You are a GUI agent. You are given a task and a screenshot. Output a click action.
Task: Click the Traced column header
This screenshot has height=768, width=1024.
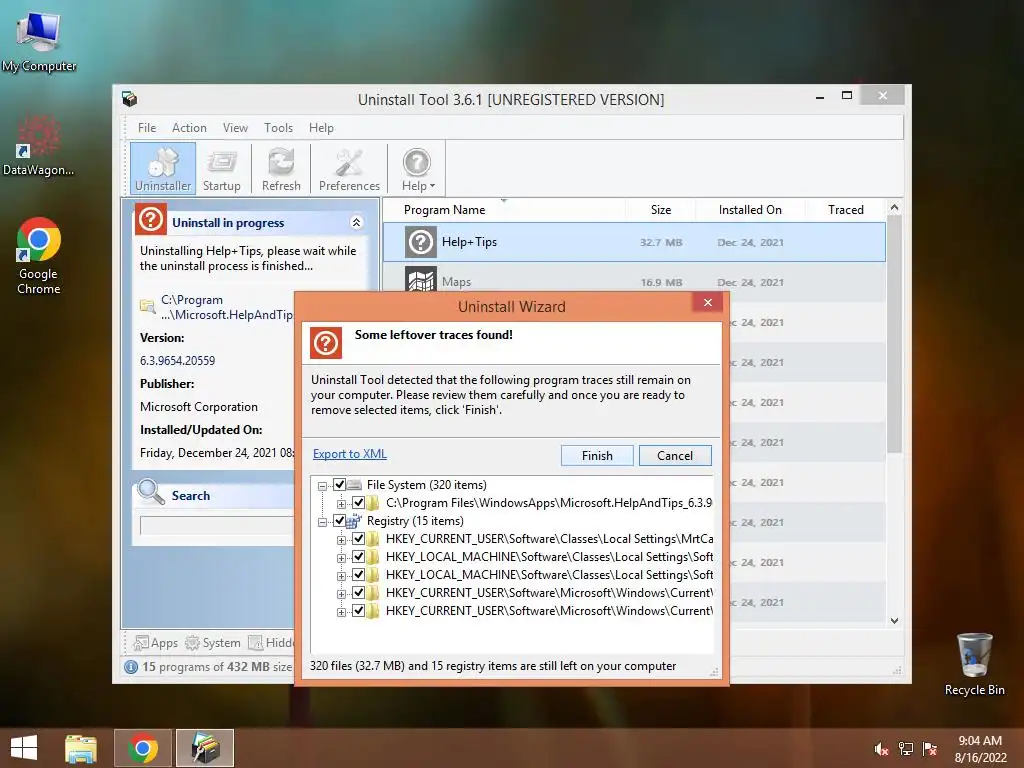[x=845, y=210]
